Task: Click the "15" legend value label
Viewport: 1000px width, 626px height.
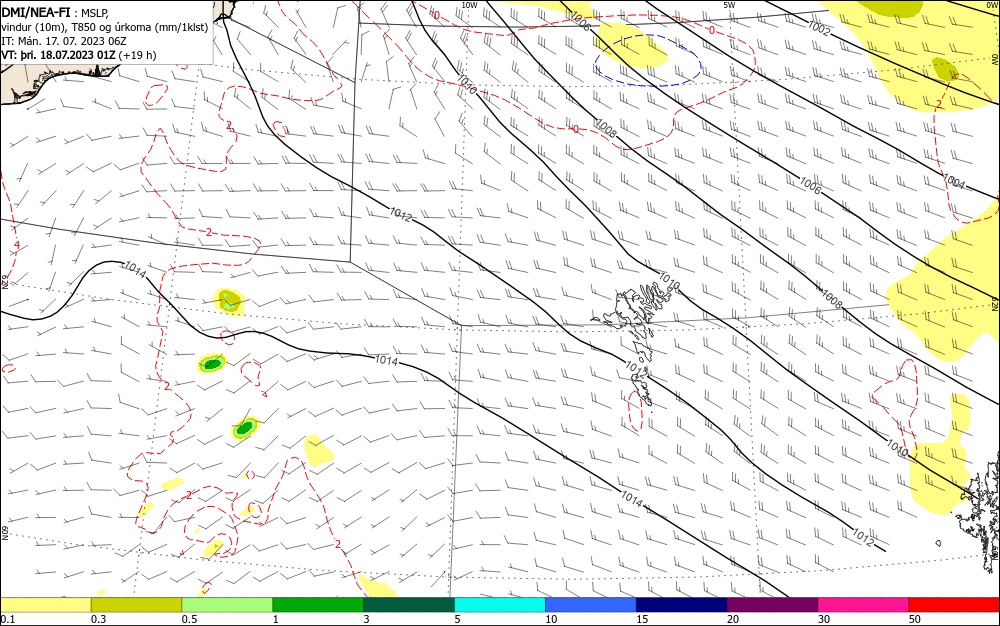Action: (642, 619)
